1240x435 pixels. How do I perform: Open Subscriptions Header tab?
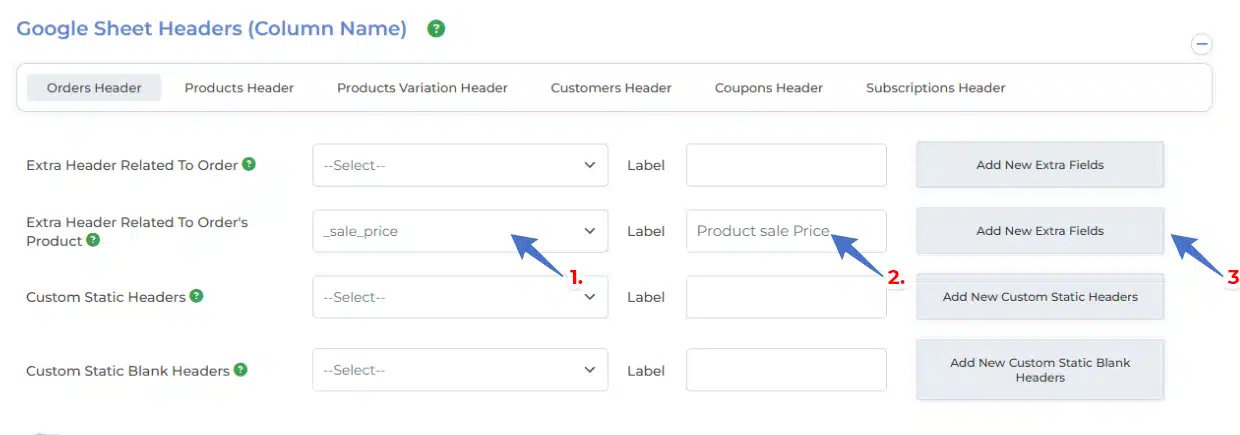(x=935, y=88)
